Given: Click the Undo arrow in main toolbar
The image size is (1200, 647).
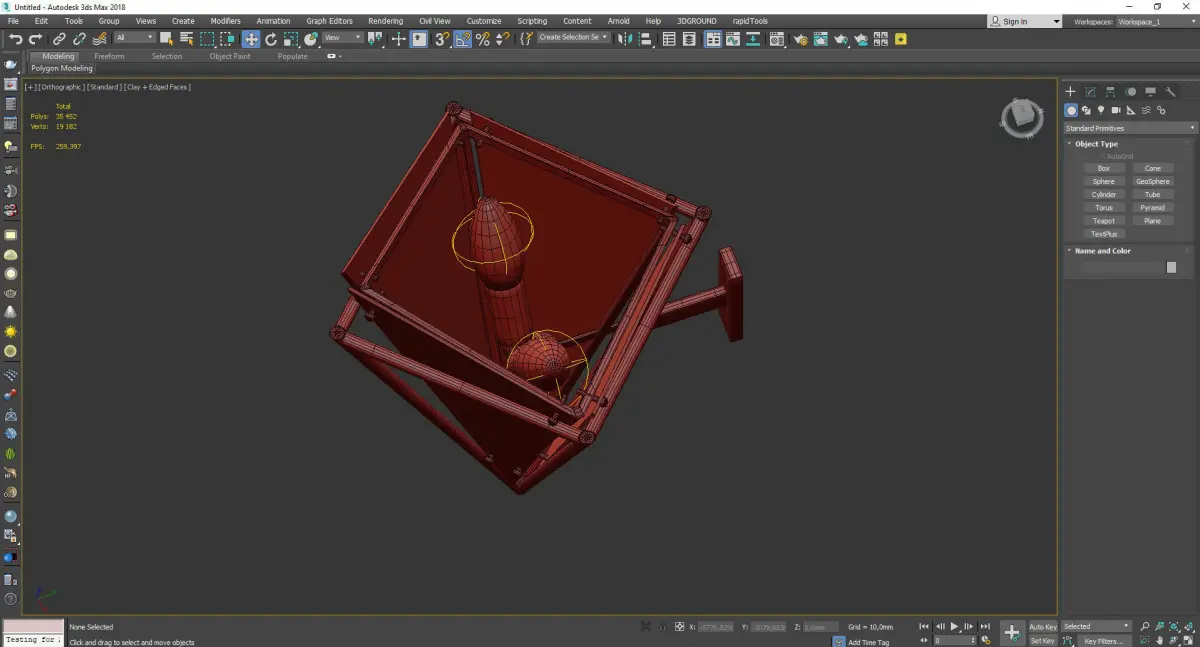Looking at the screenshot, I should pyautogui.click(x=15, y=39).
